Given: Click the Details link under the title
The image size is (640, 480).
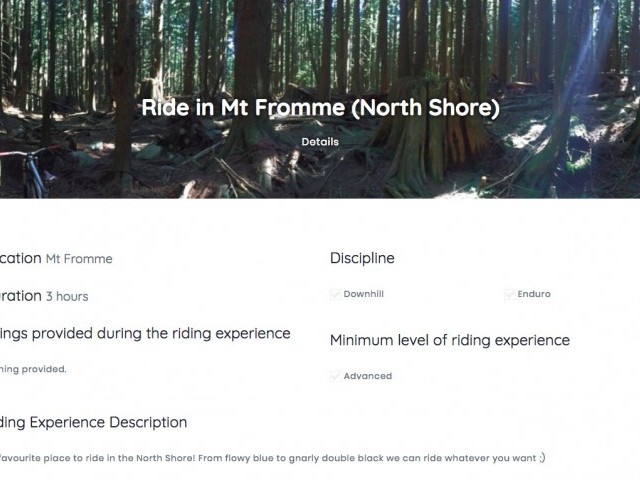Looking at the screenshot, I should (320, 142).
